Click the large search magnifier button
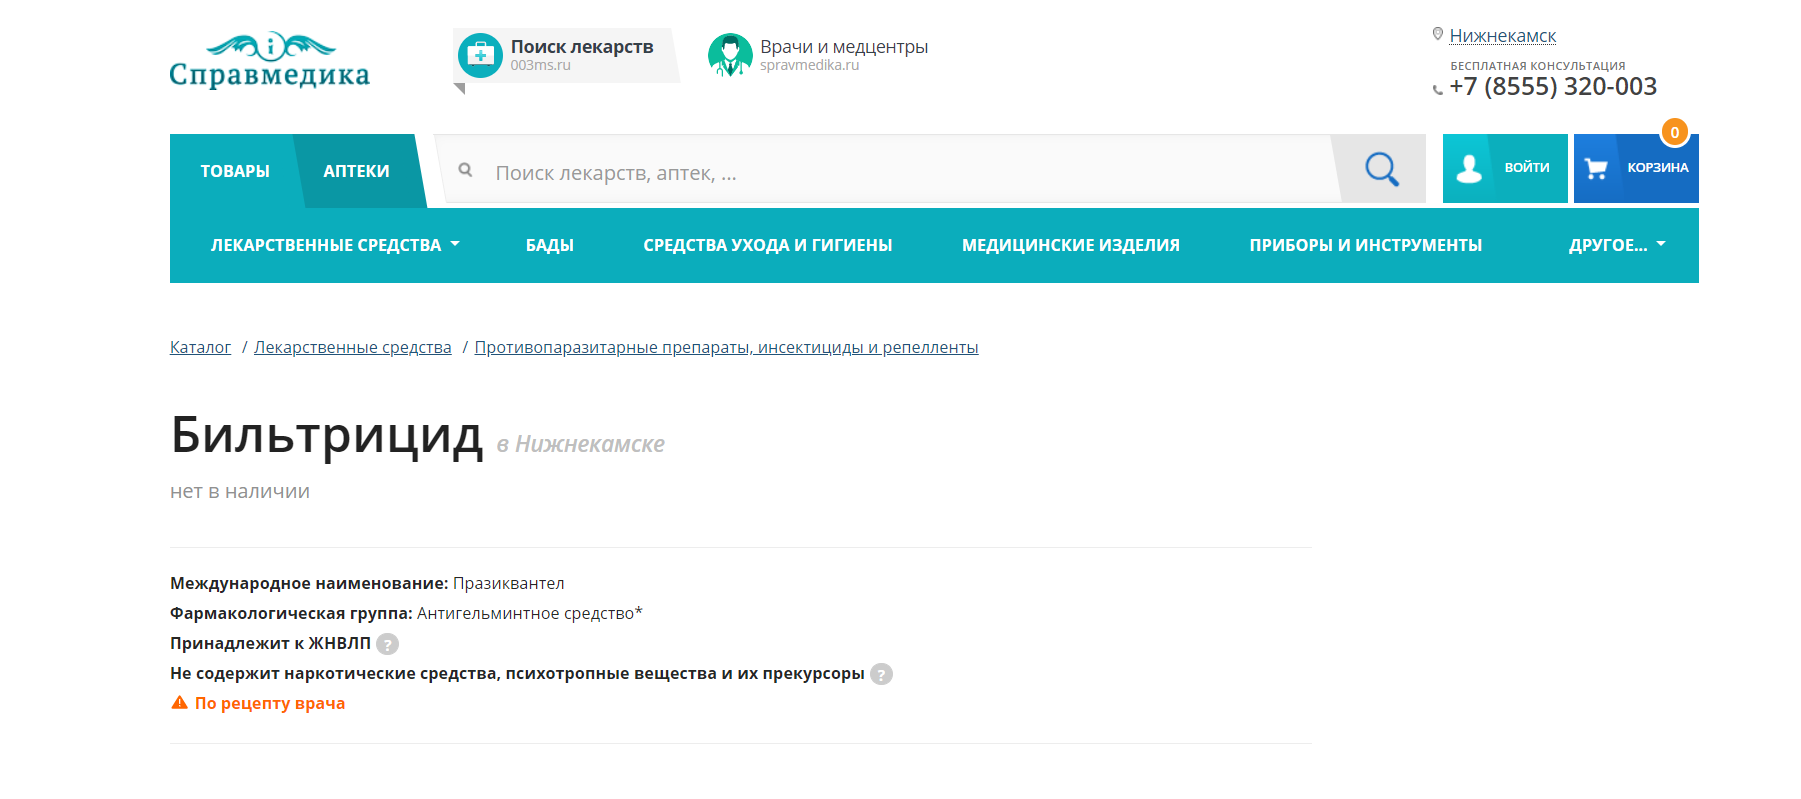Viewport: 1801px width, 799px height. coord(1382,169)
